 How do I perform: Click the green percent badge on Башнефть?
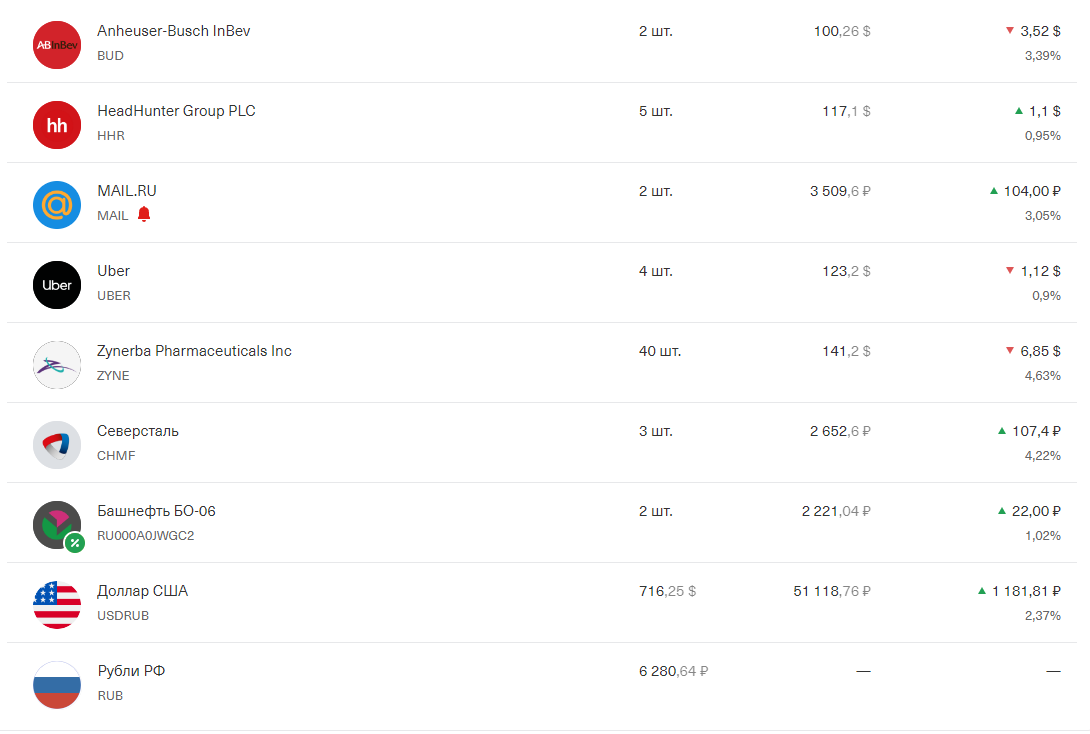75,543
